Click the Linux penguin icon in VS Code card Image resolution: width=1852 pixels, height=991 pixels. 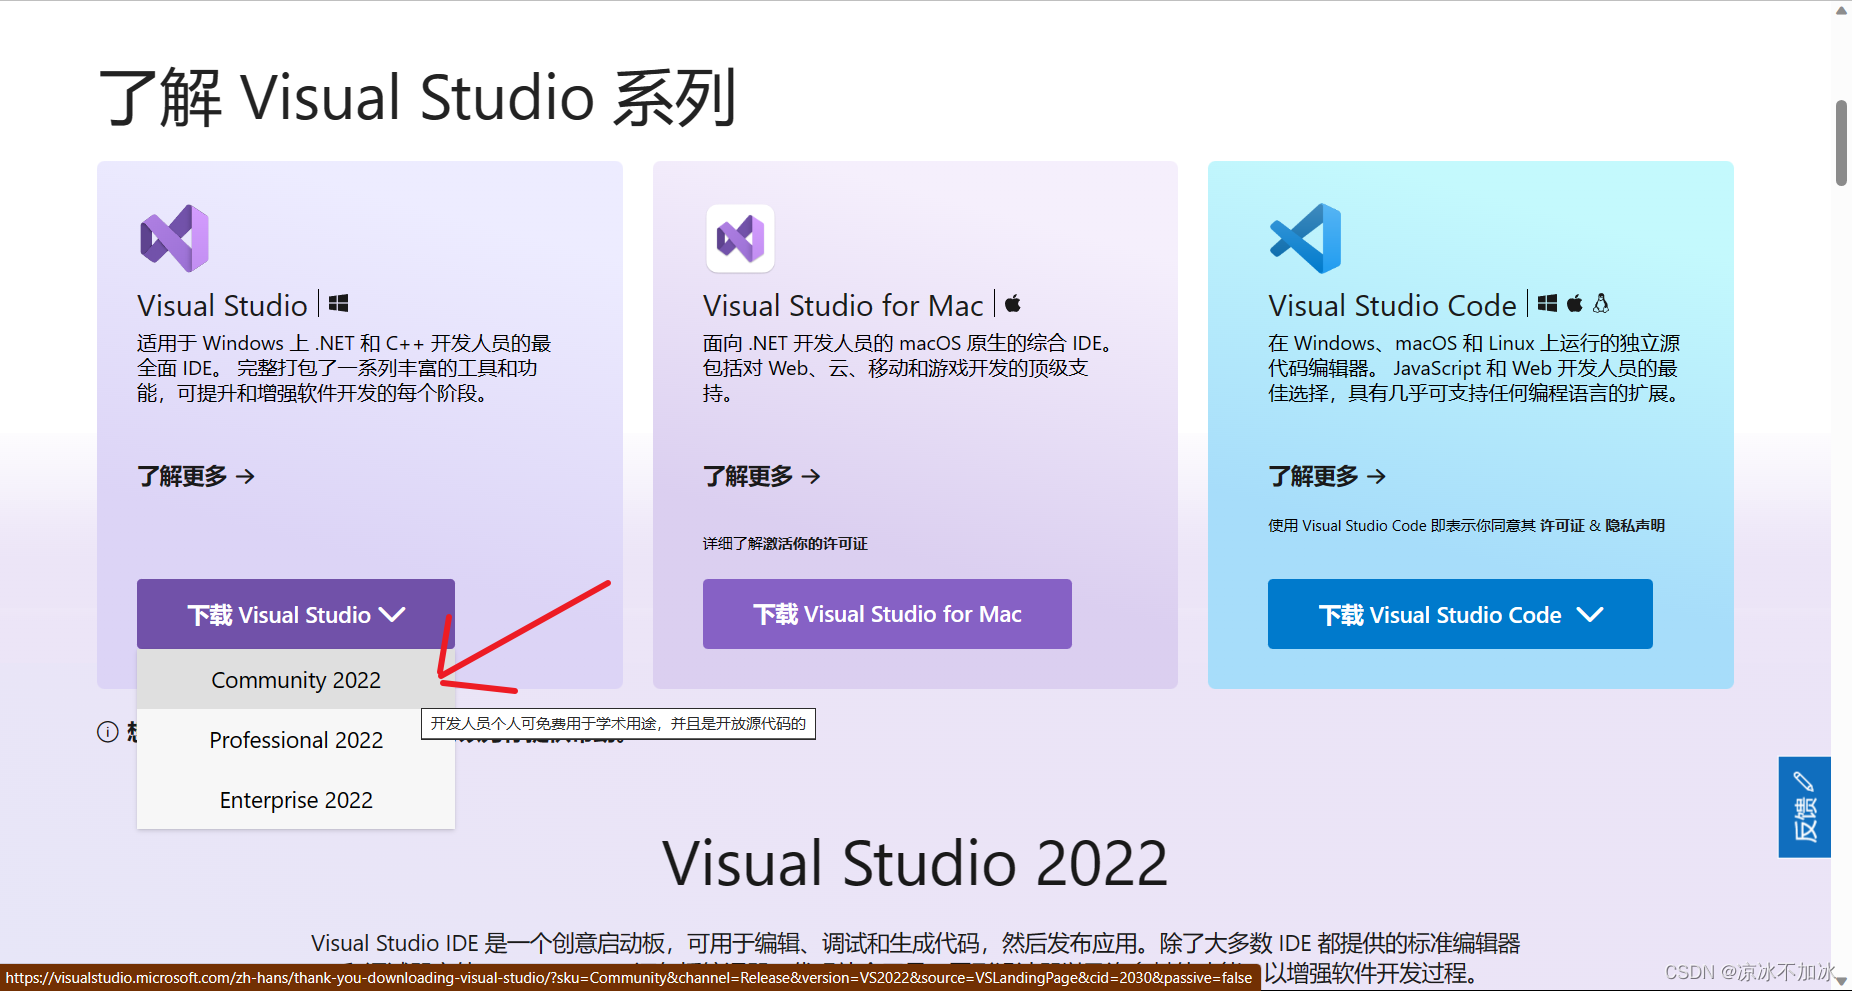click(x=1602, y=303)
